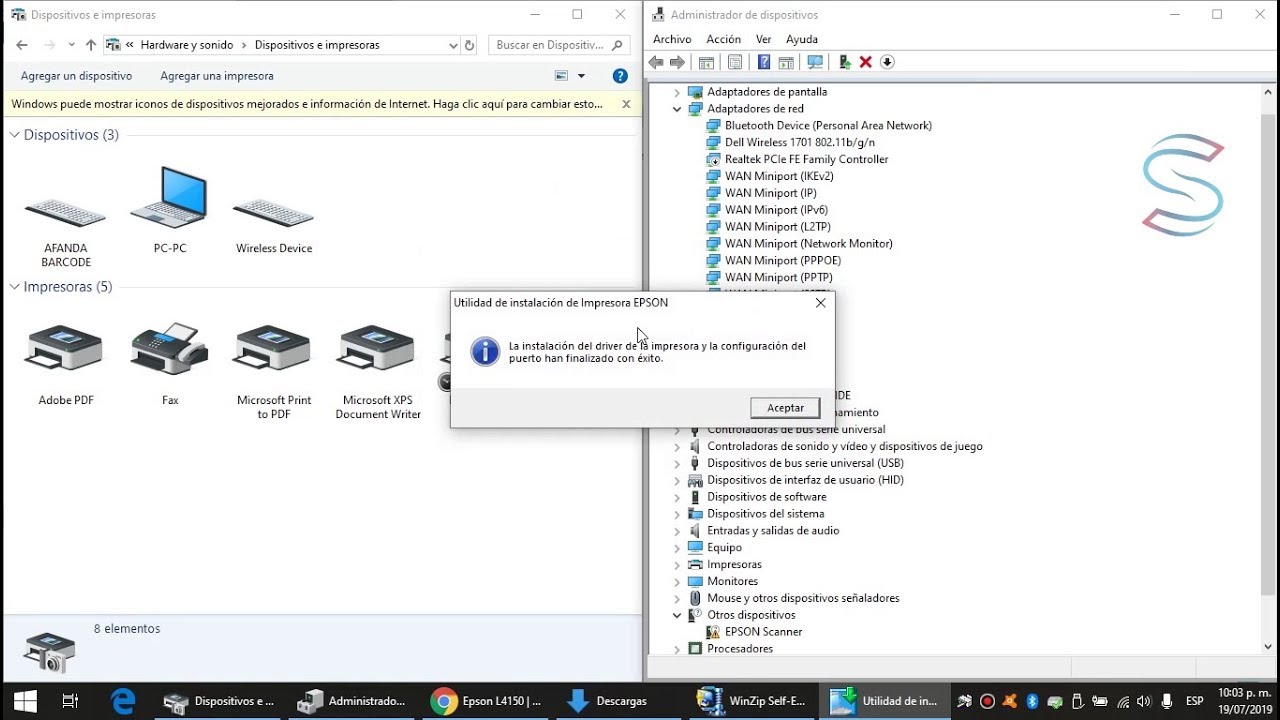
Task: Open Task View on the taskbar
Action: click(x=70, y=701)
